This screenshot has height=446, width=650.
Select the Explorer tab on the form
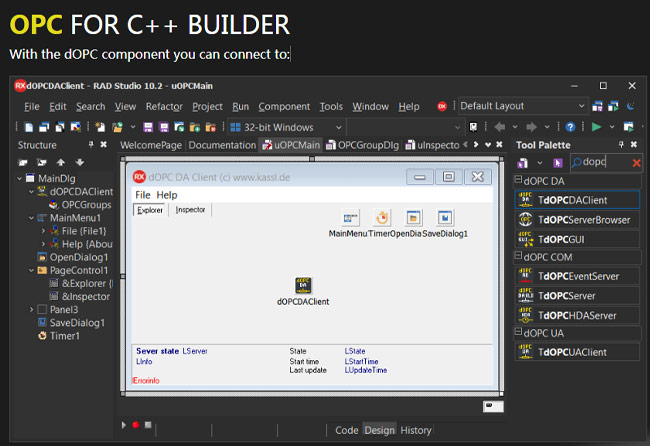(150, 210)
